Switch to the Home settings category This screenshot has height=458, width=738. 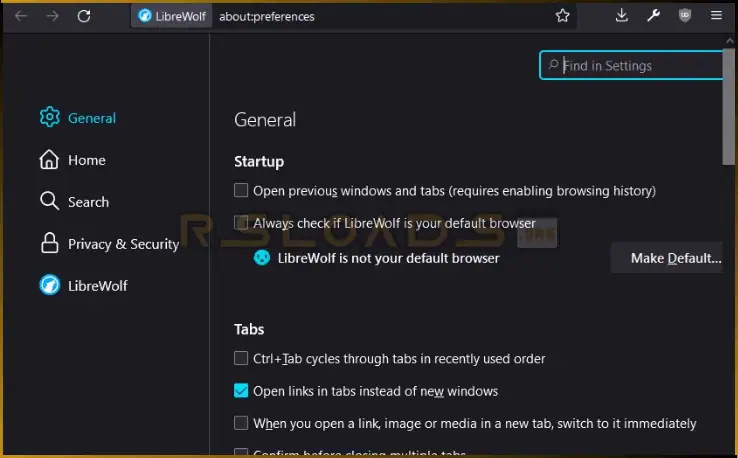(87, 160)
